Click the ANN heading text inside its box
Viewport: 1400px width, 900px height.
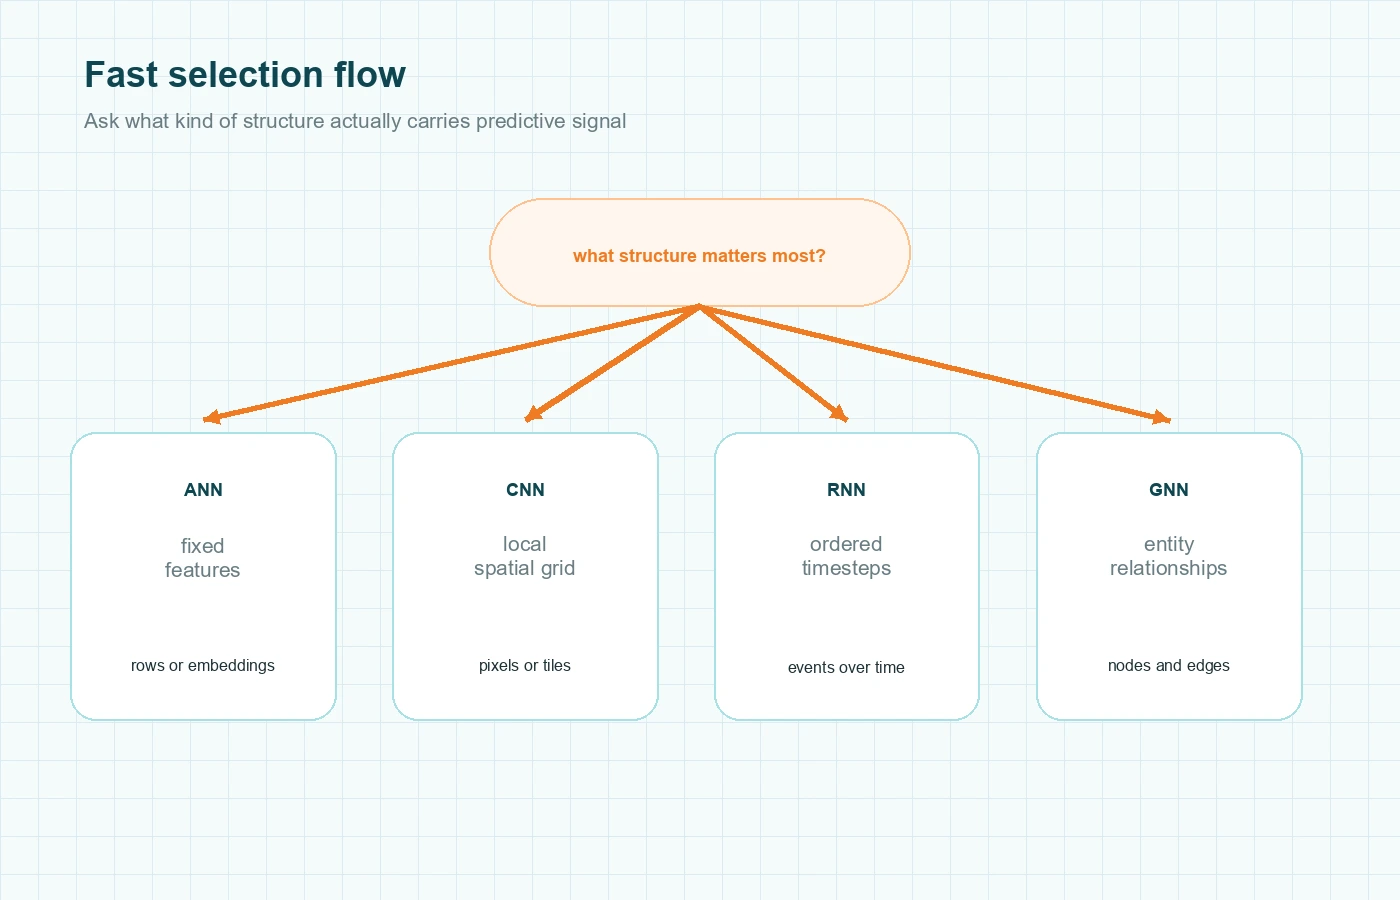tap(203, 490)
